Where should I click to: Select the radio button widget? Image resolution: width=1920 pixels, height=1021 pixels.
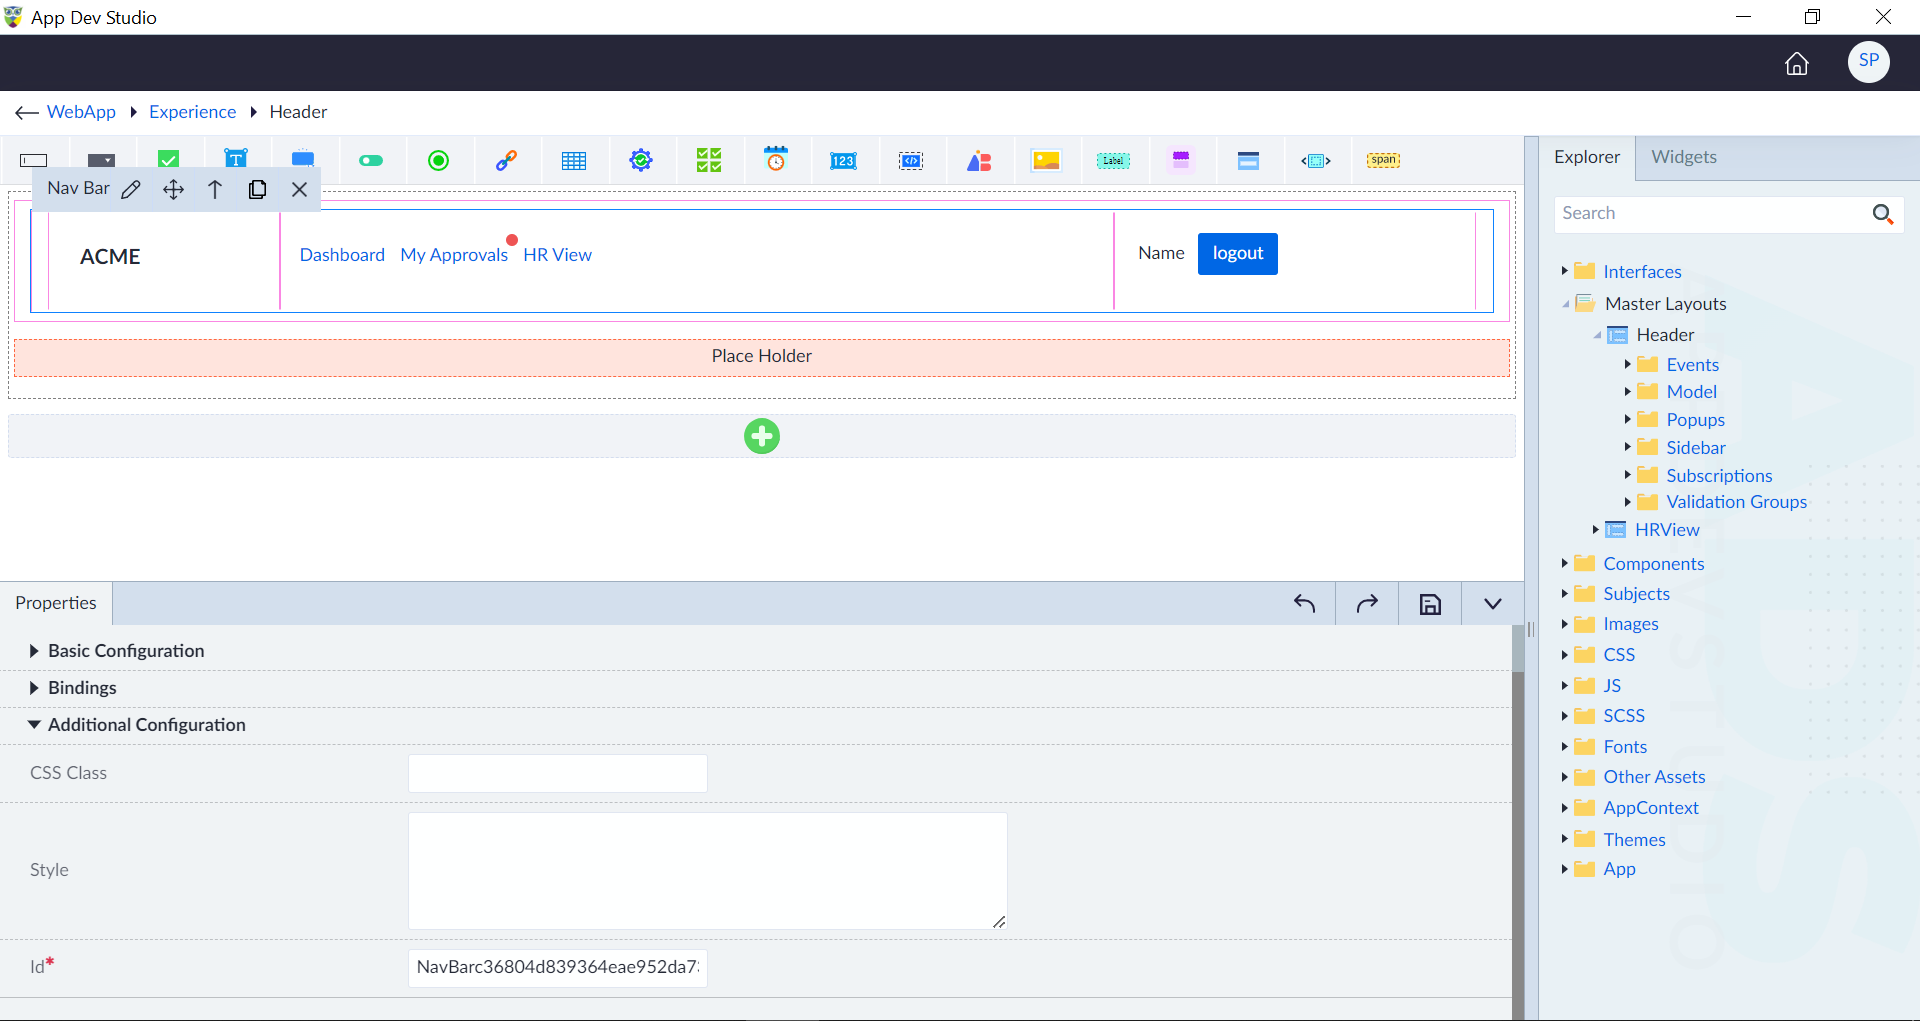click(x=438, y=160)
